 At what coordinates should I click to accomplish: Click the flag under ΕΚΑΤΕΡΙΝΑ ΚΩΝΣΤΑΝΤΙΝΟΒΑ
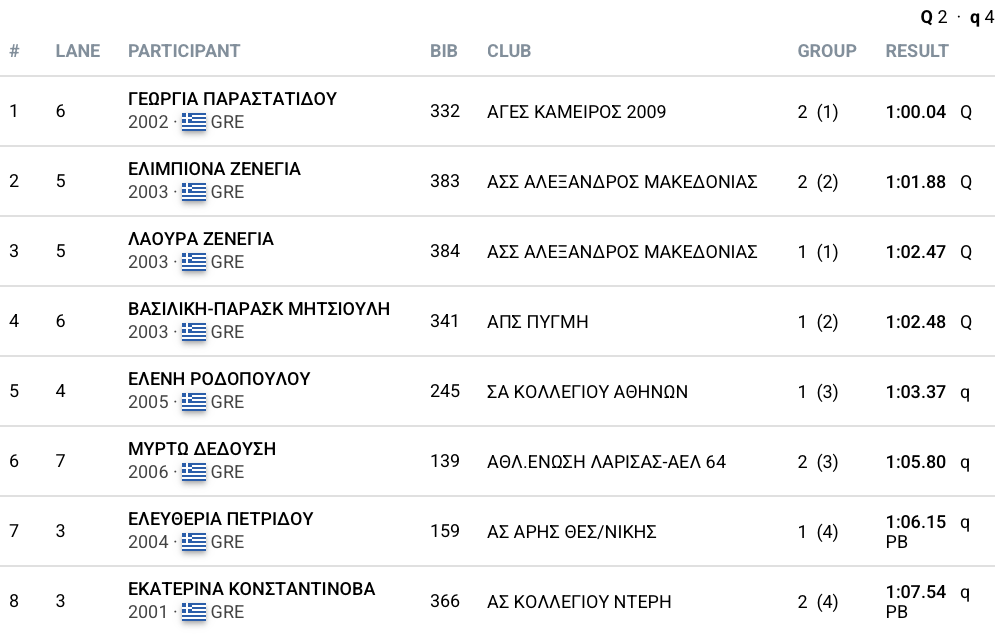[x=194, y=612]
